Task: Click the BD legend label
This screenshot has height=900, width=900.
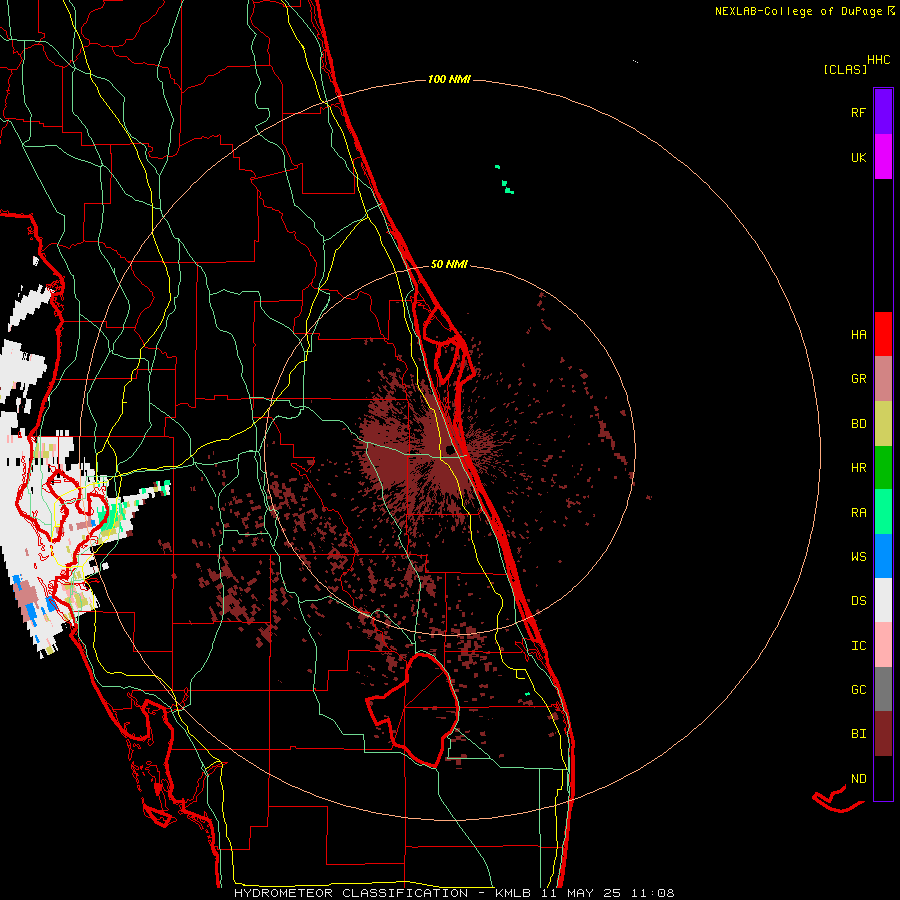Action: point(858,424)
